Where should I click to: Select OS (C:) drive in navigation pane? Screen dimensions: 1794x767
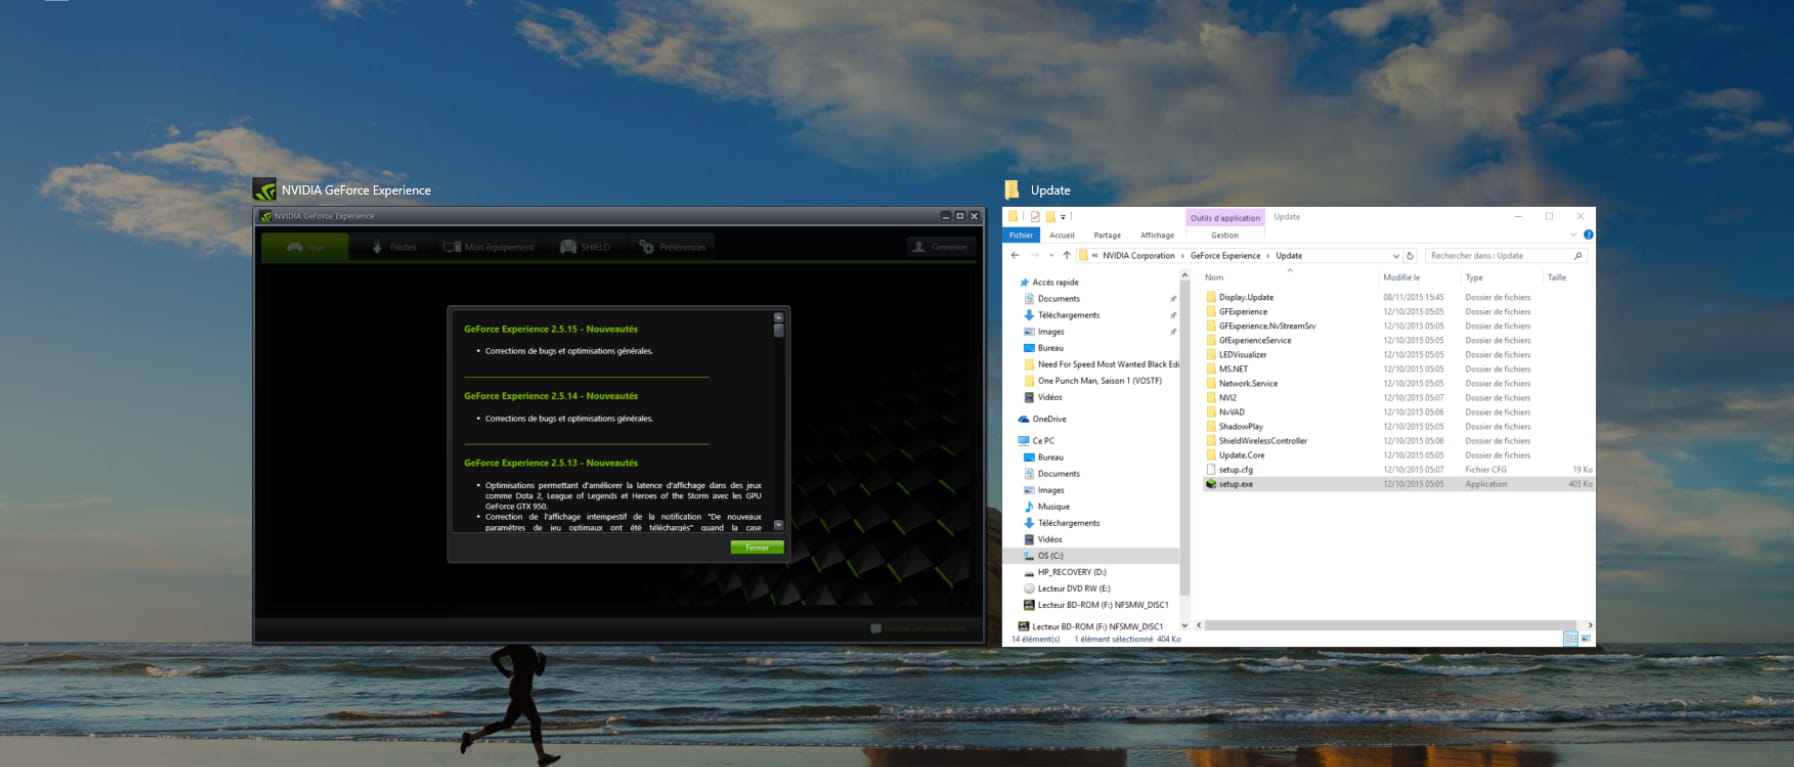pyautogui.click(x=1091, y=556)
